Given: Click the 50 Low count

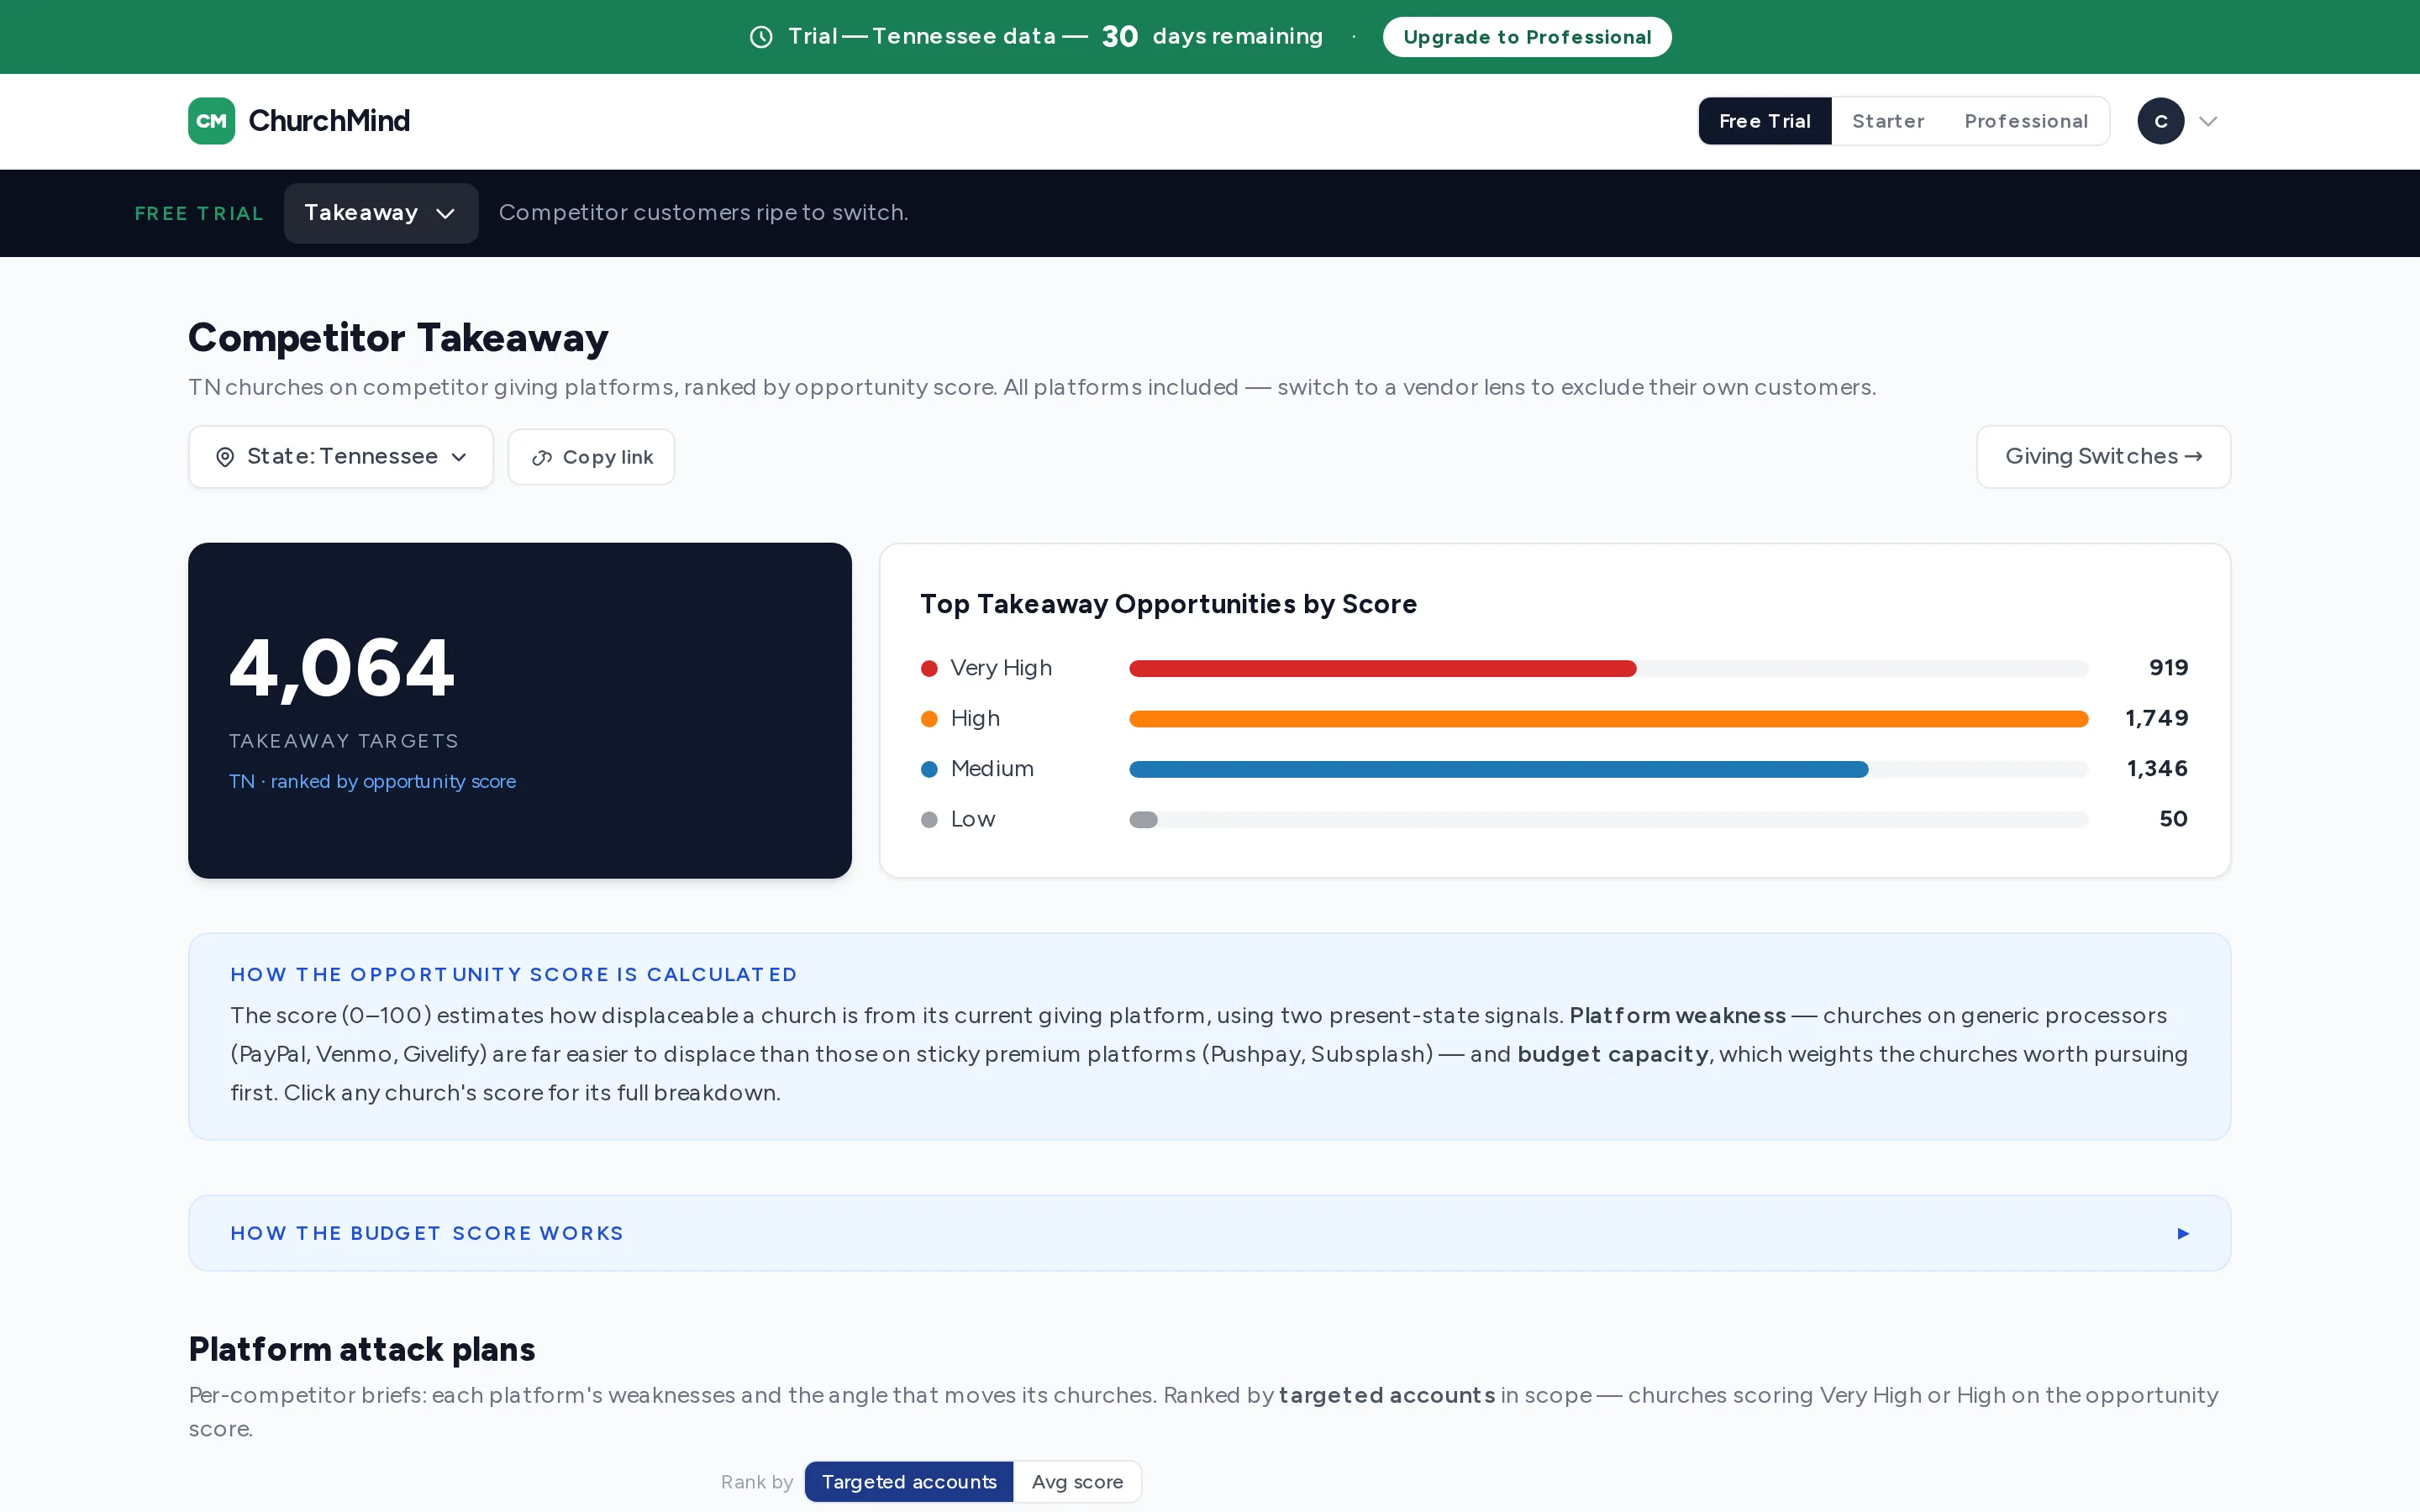Looking at the screenshot, I should point(2173,819).
